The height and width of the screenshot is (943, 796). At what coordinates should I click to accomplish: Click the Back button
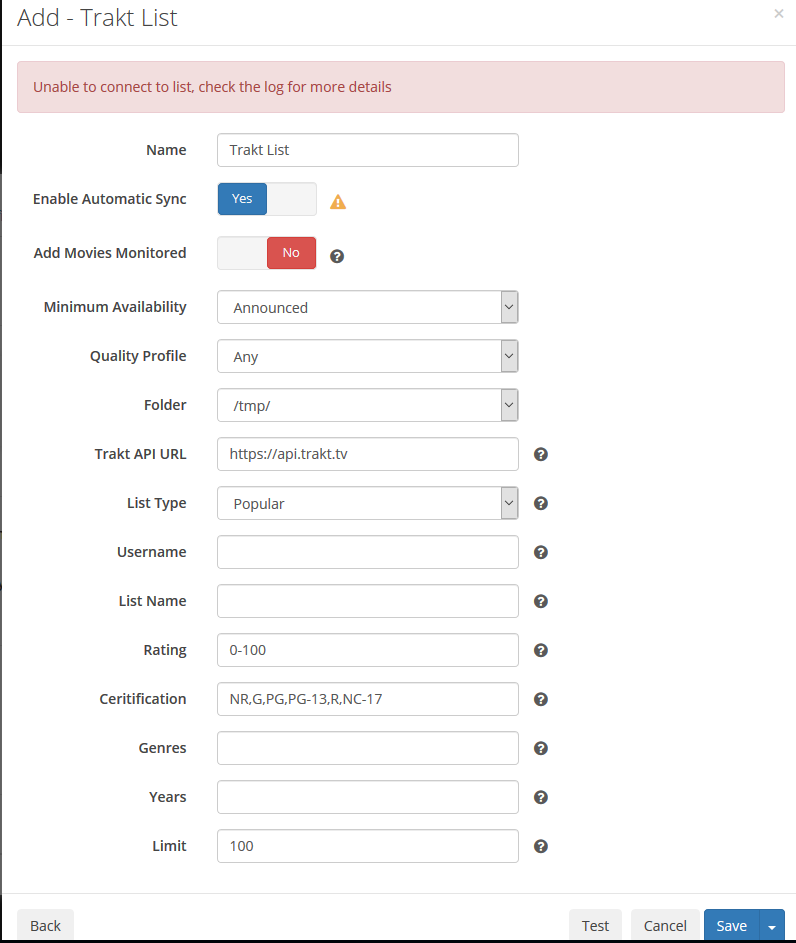[x=46, y=926]
